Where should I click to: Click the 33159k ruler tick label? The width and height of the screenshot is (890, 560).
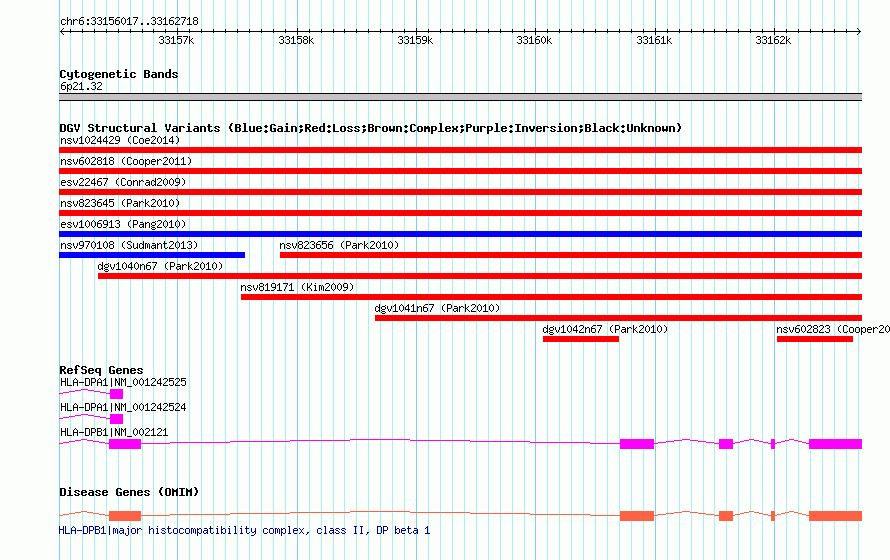coord(415,40)
